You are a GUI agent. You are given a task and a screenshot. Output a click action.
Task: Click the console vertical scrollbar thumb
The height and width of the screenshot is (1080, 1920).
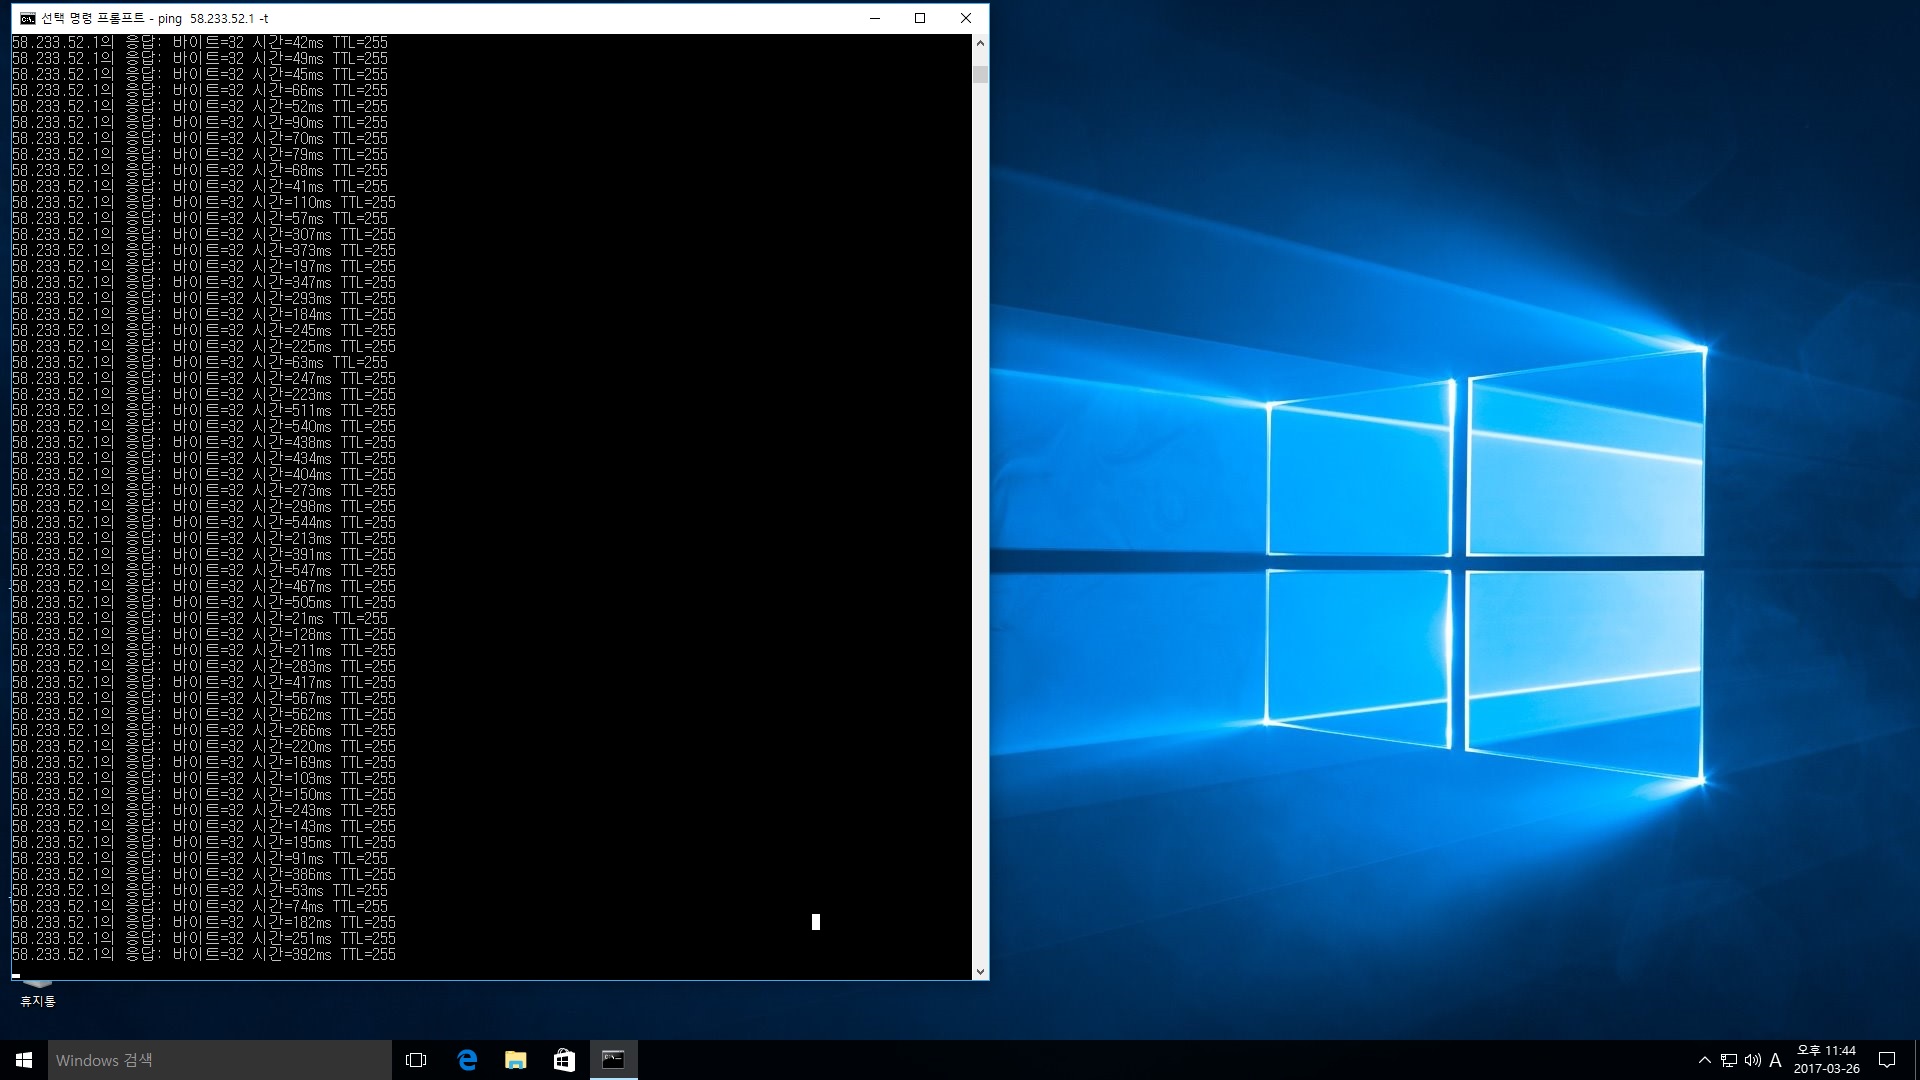(980, 75)
